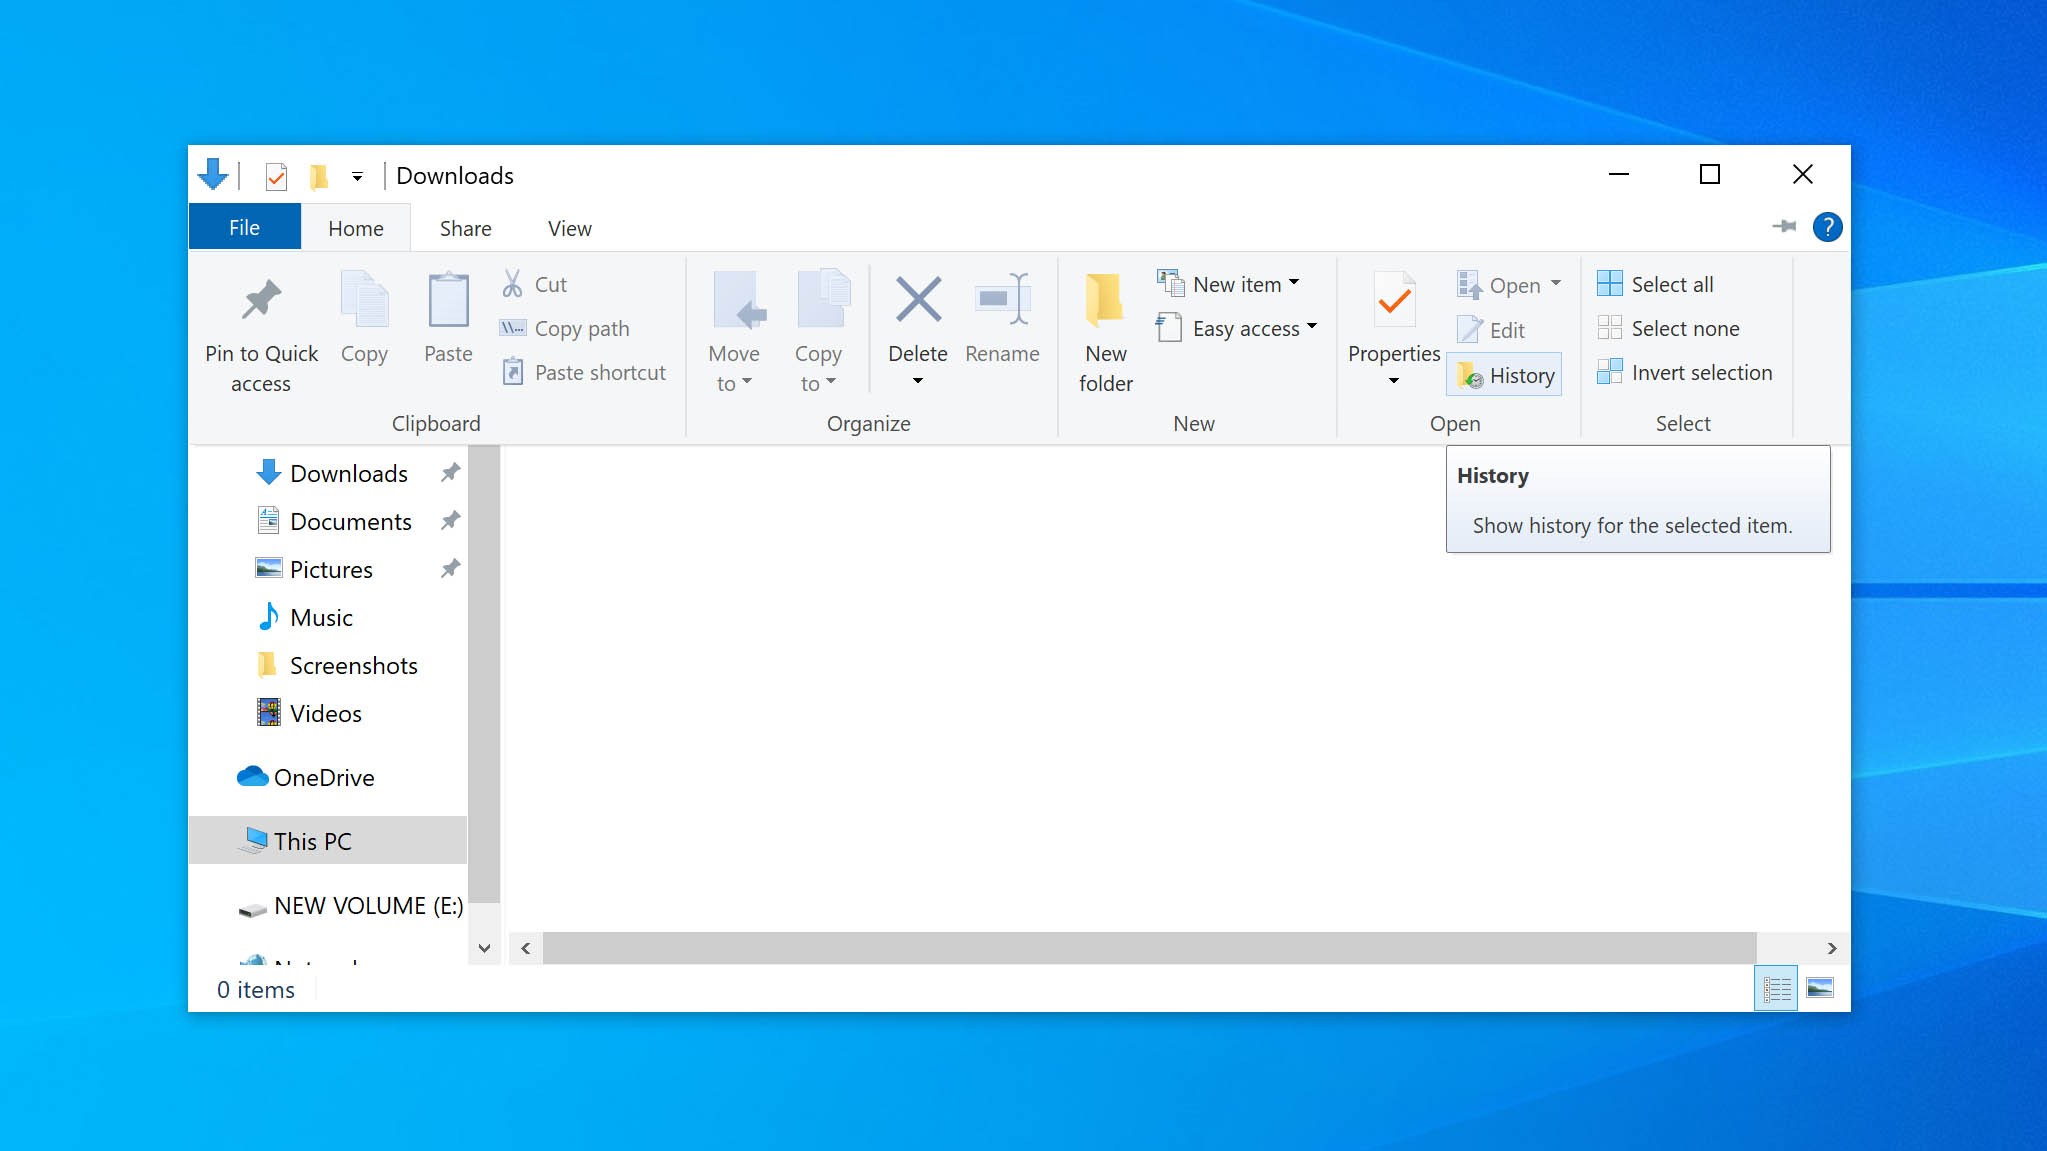Click navigation pane scroll down arrow
2047x1151 pixels.
[484, 948]
